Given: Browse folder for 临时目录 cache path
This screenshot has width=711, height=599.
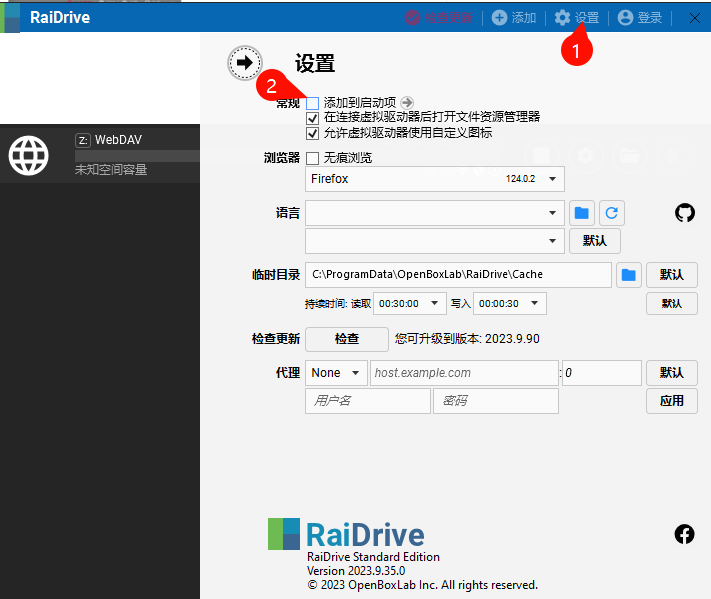Looking at the screenshot, I should tap(628, 275).
